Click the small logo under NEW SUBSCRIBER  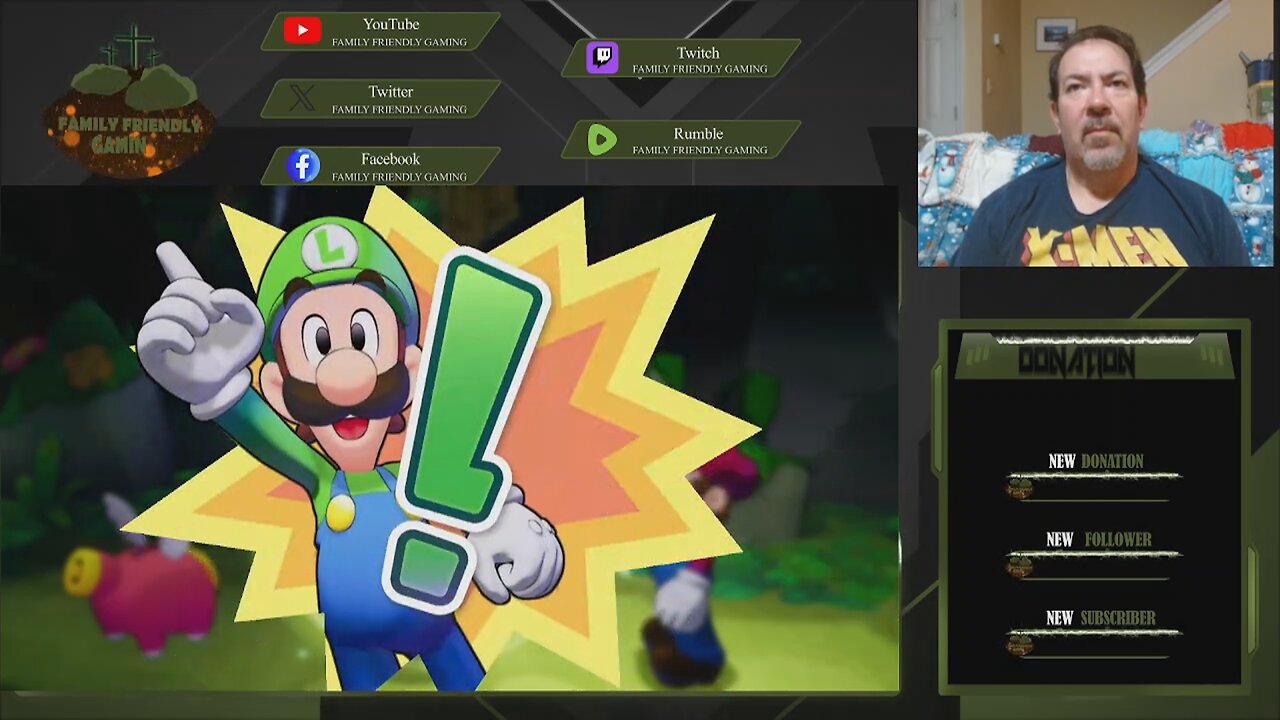tap(1019, 645)
